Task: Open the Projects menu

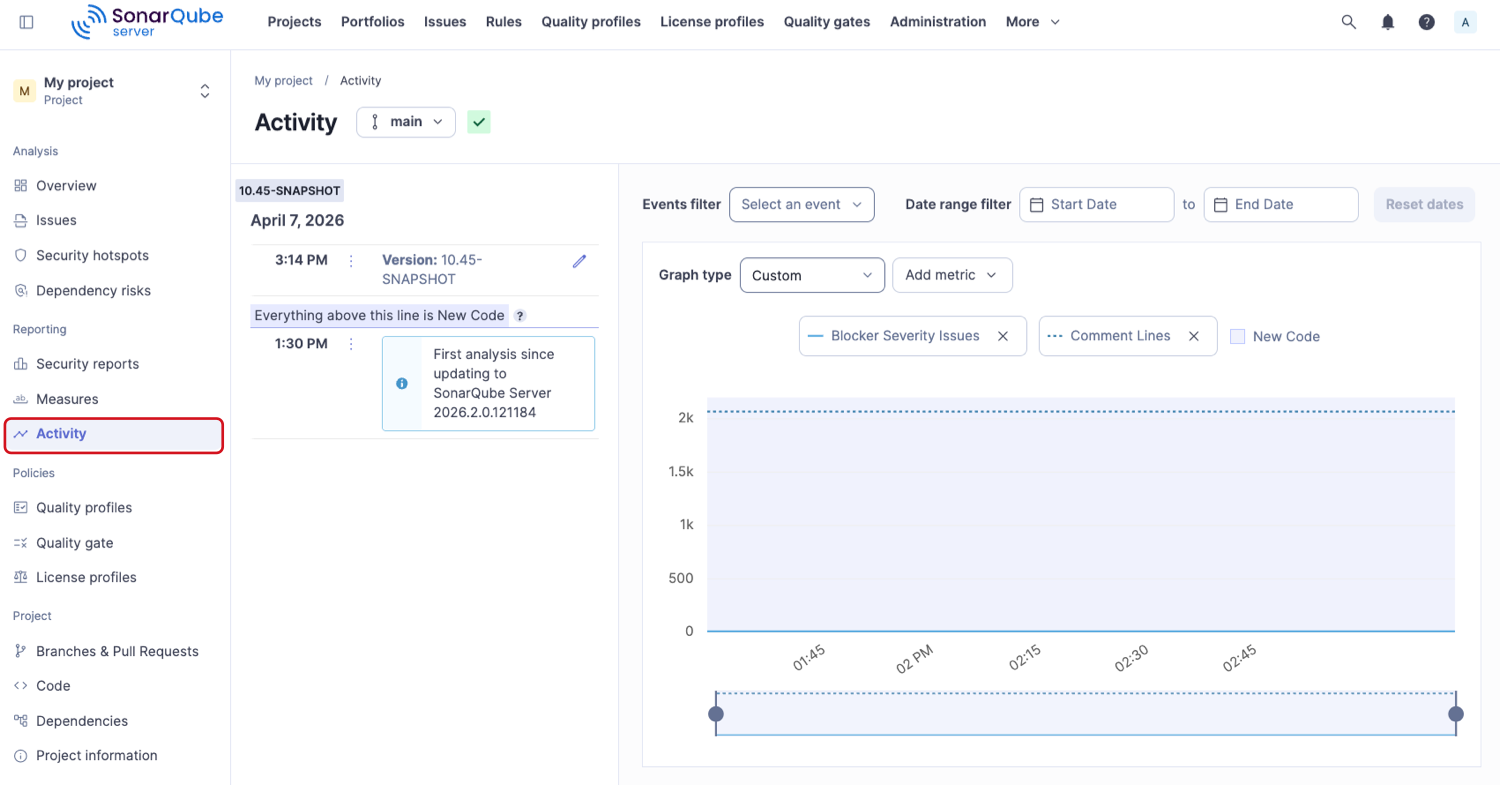Action: (295, 22)
